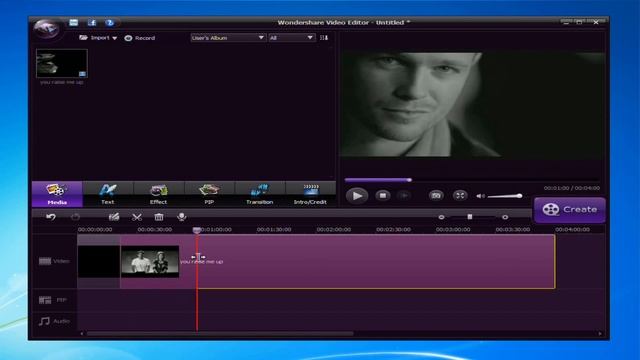Click the timeline zoom slider handle
Screen dimensions: 640x360
click(470, 217)
